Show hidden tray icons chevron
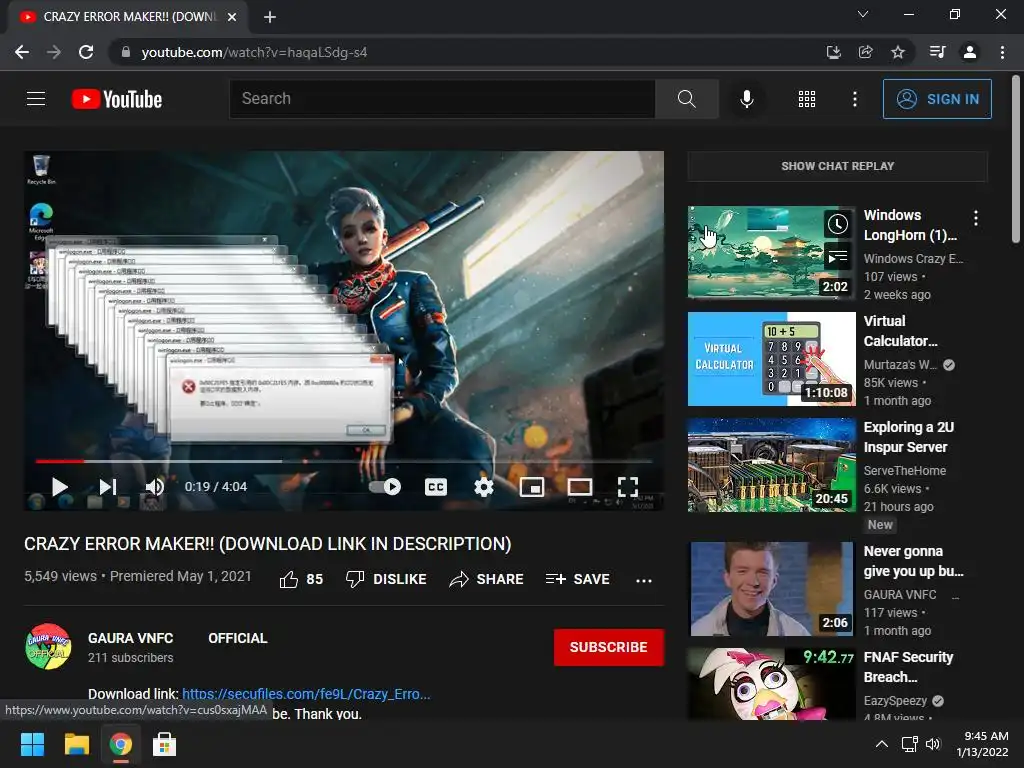 882,744
